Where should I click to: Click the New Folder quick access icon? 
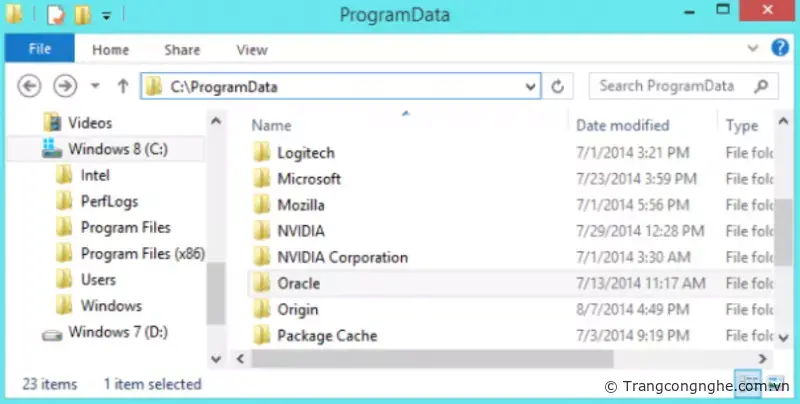coord(84,15)
